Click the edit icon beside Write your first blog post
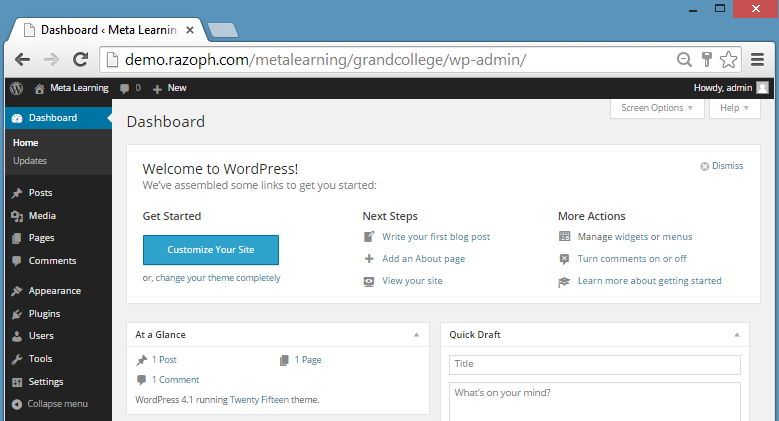Viewport: 779px width, 421px height. (x=369, y=237)
